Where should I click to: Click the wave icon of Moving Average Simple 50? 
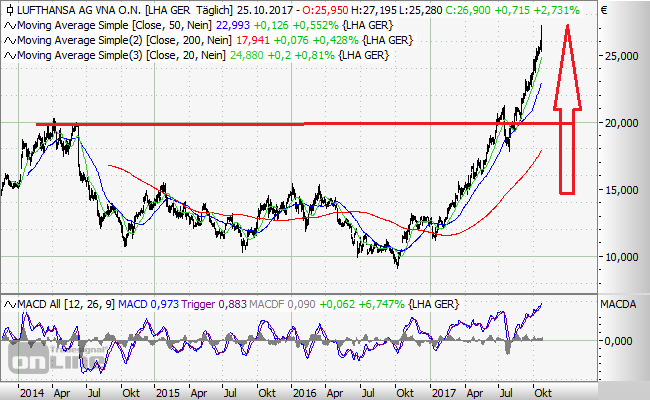pos(10,26)
